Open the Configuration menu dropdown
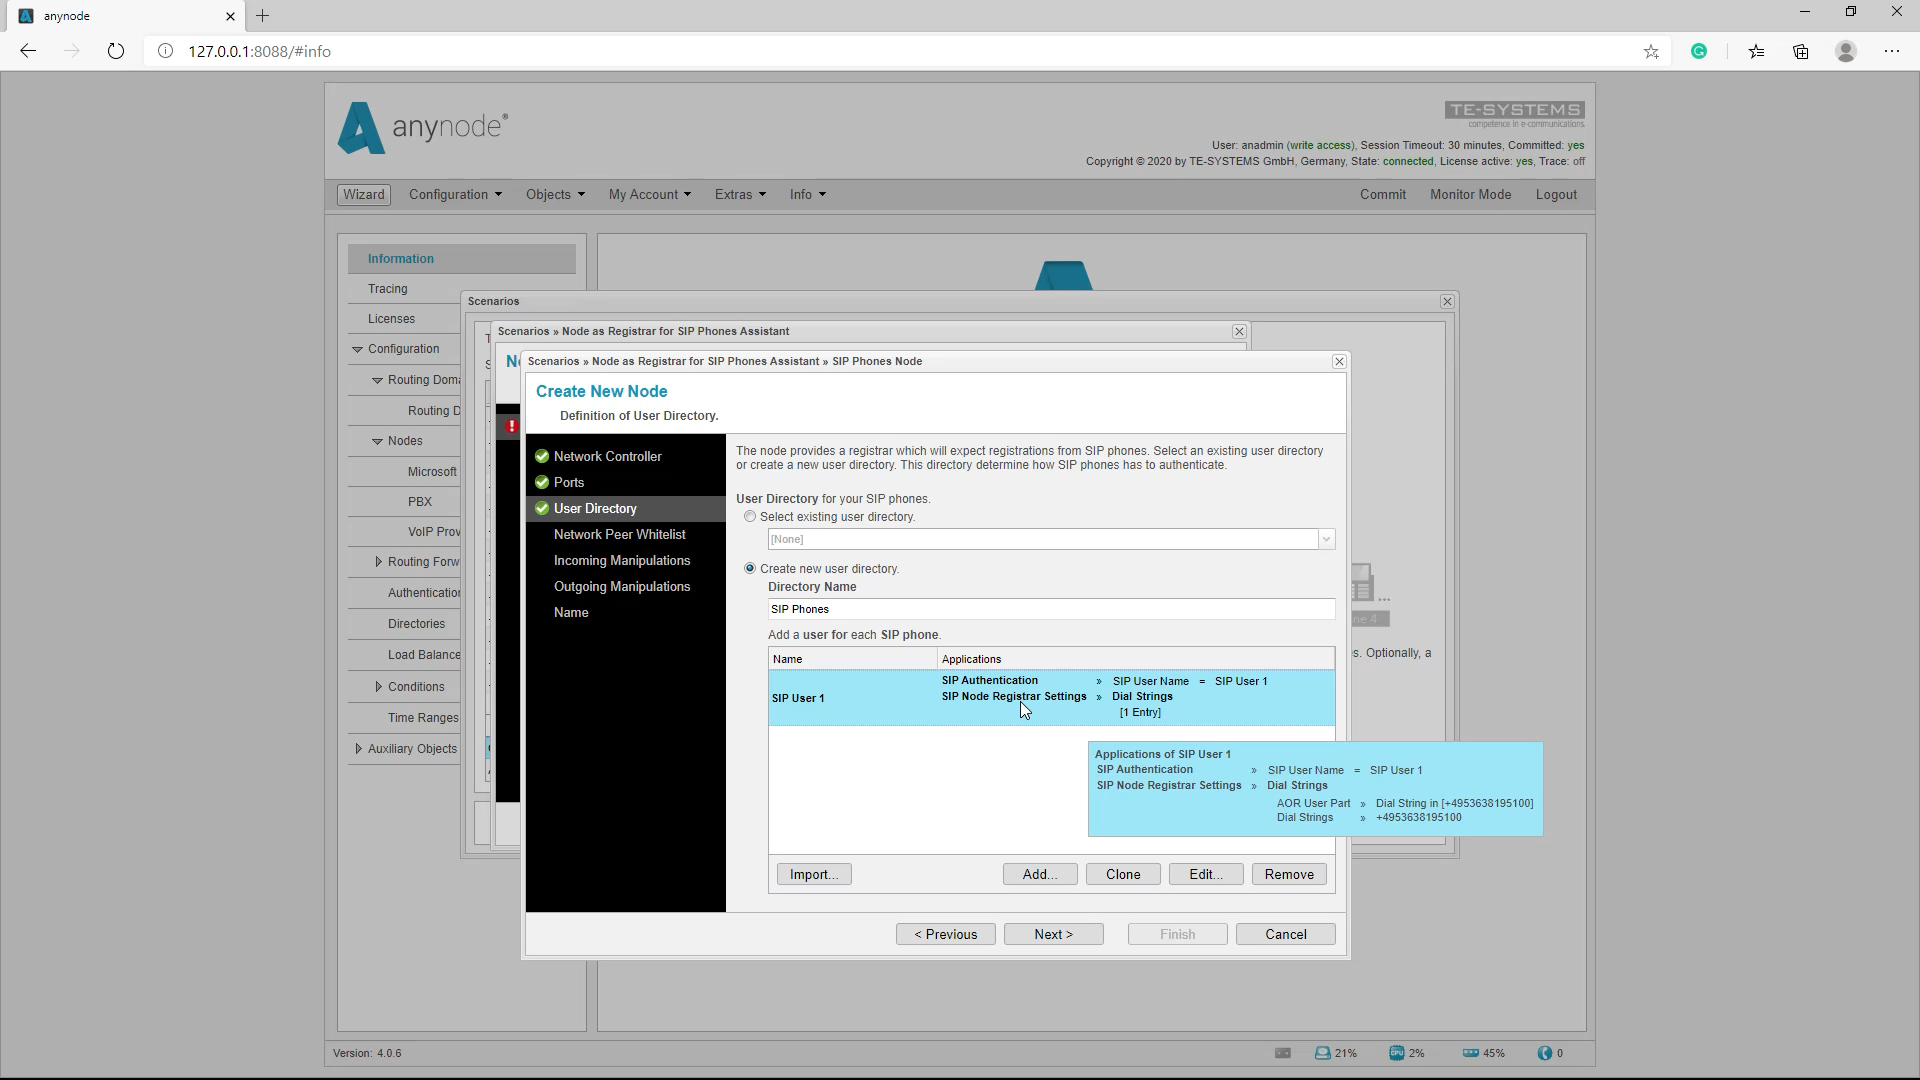Screen dimensions: 1920x1080 (x=455, y=195)
